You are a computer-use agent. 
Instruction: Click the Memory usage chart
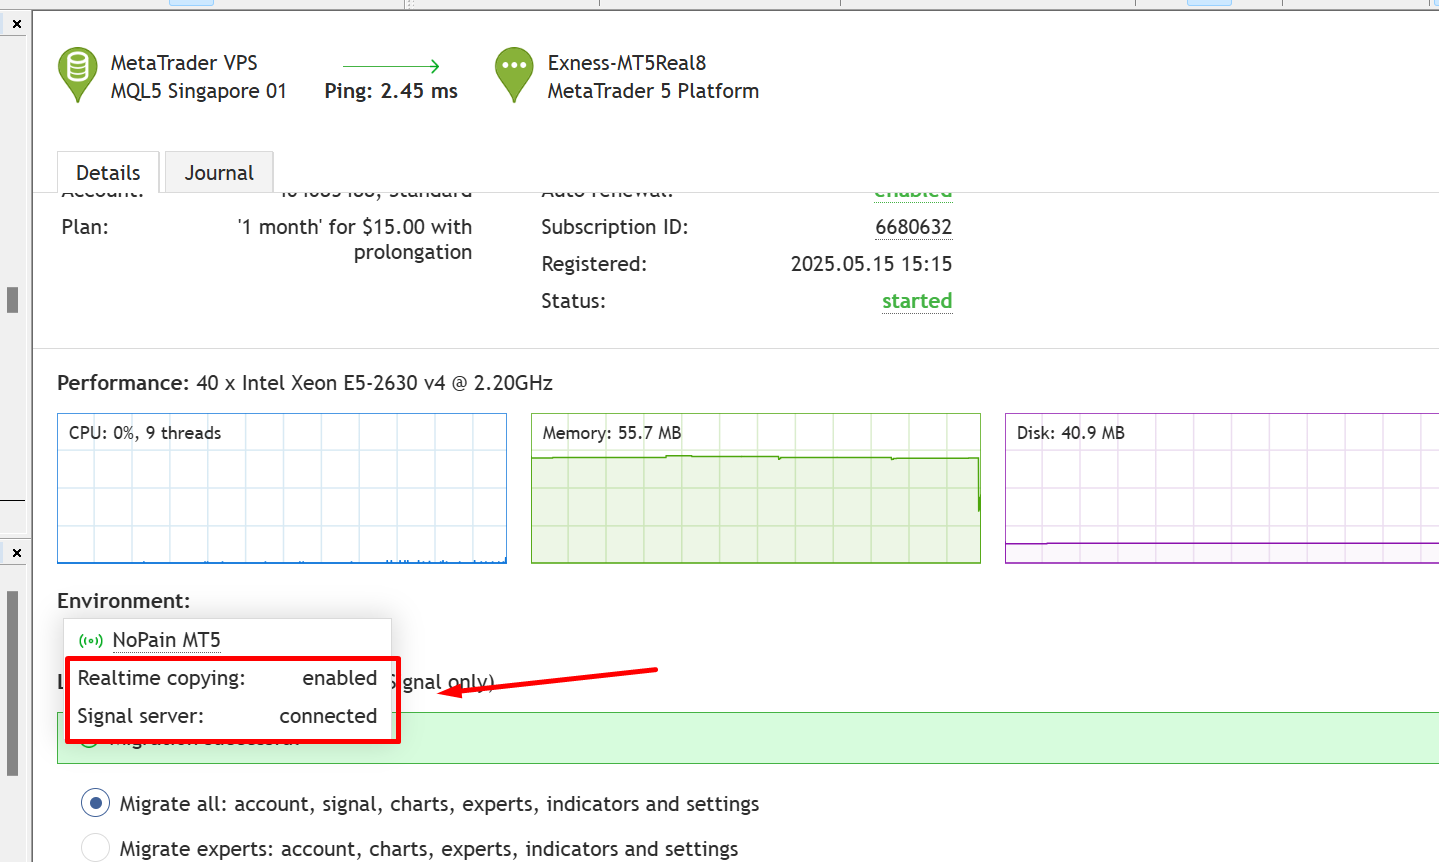click(756, 488)
